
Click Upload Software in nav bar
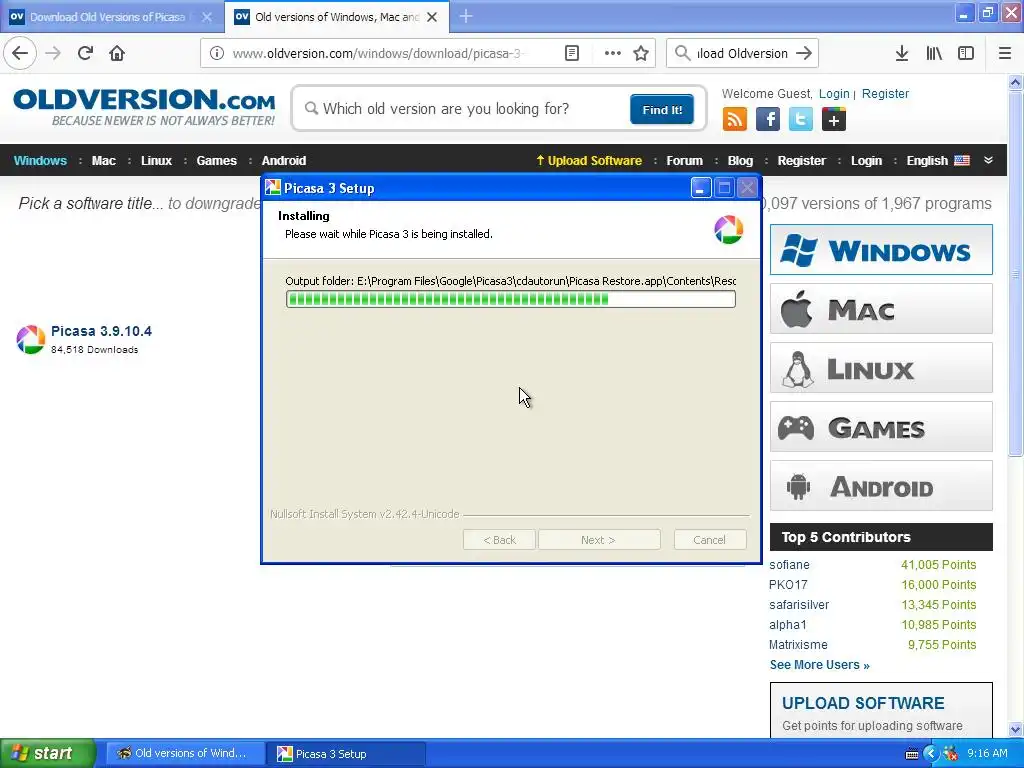point(589,161)
